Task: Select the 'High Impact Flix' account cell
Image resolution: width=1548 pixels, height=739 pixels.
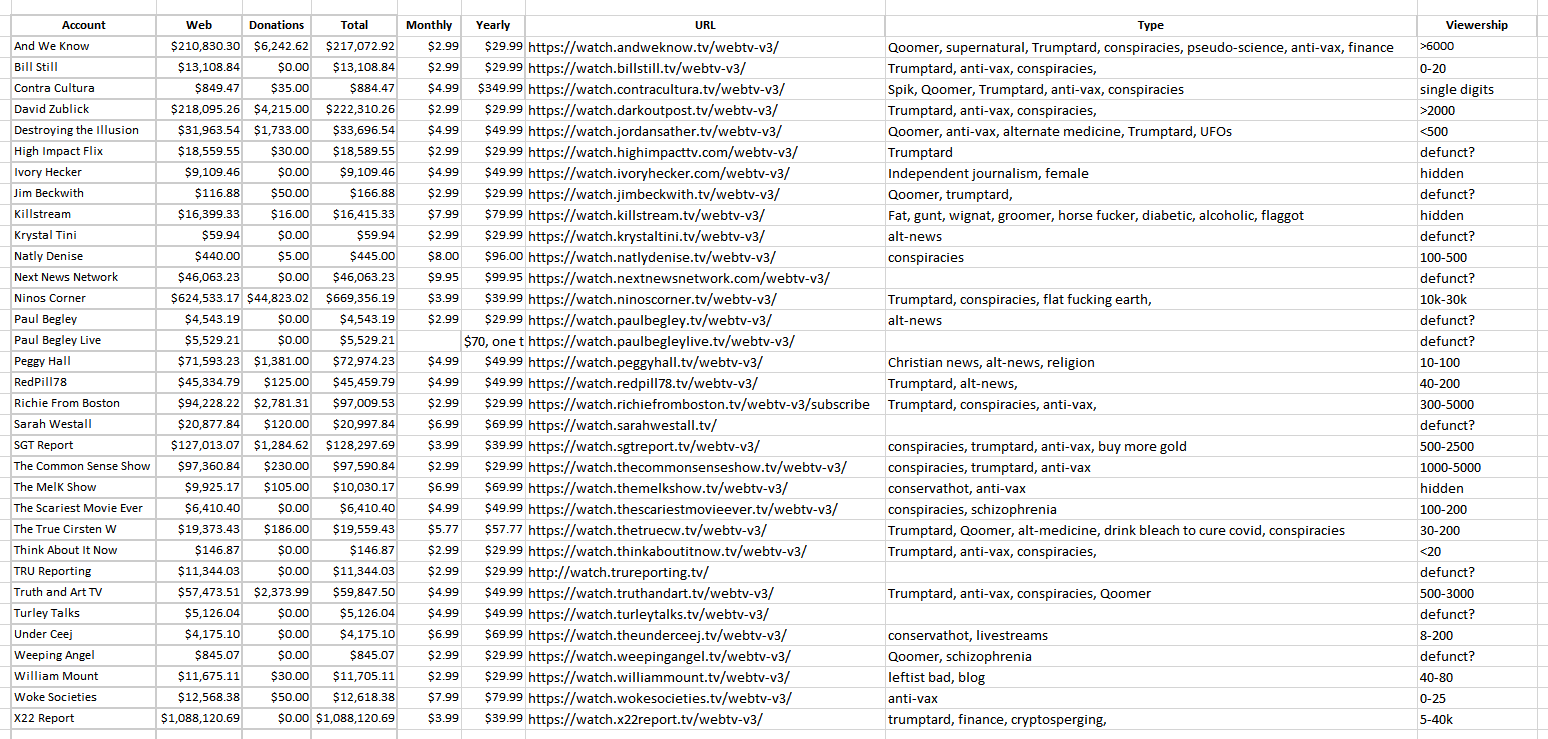Action: (83, 151)
